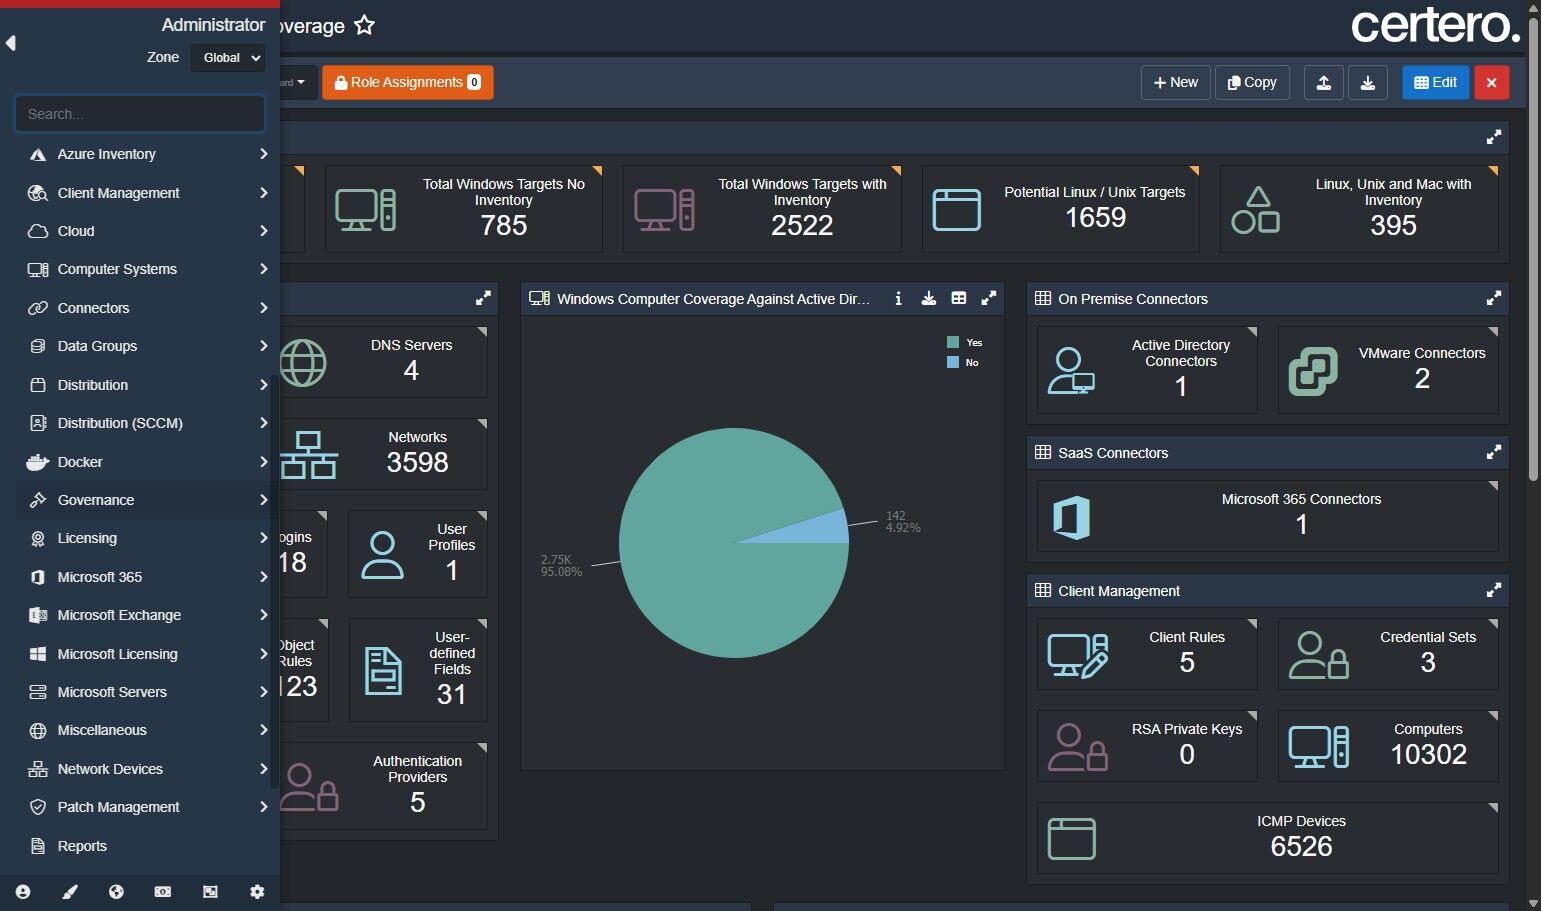Open the Zone Global dropdown
The width and height of the screenshot is (1541, 911).
click(228, 58)
